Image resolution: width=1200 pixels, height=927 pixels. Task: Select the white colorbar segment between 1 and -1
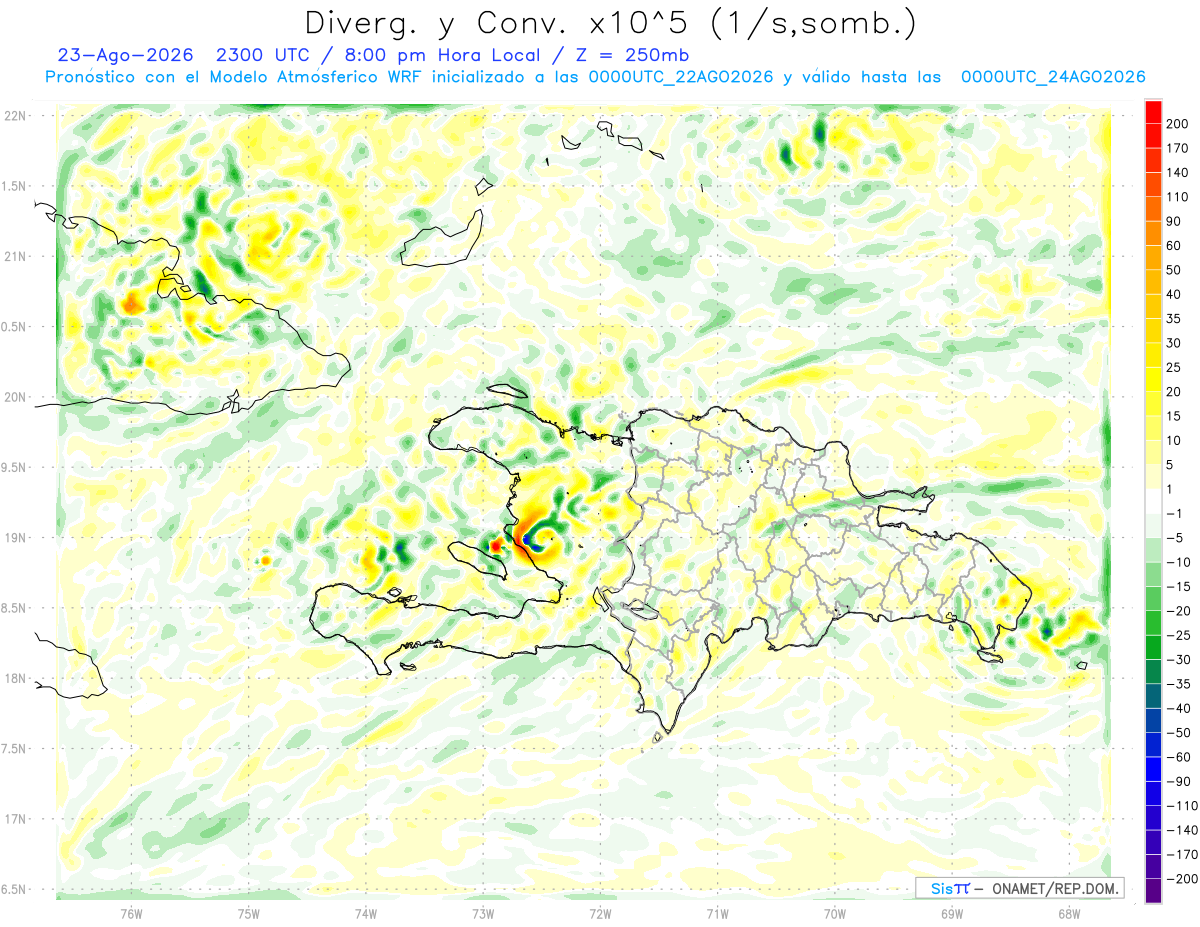1154,502
